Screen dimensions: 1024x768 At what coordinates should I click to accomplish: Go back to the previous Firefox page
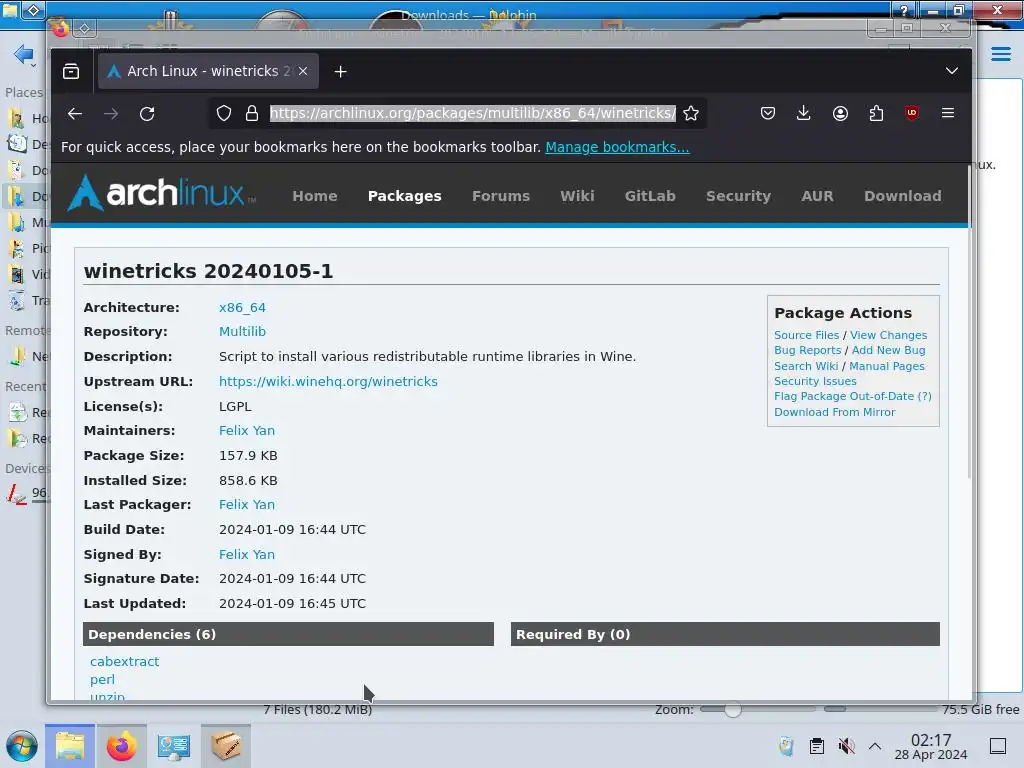coord(75,114)
